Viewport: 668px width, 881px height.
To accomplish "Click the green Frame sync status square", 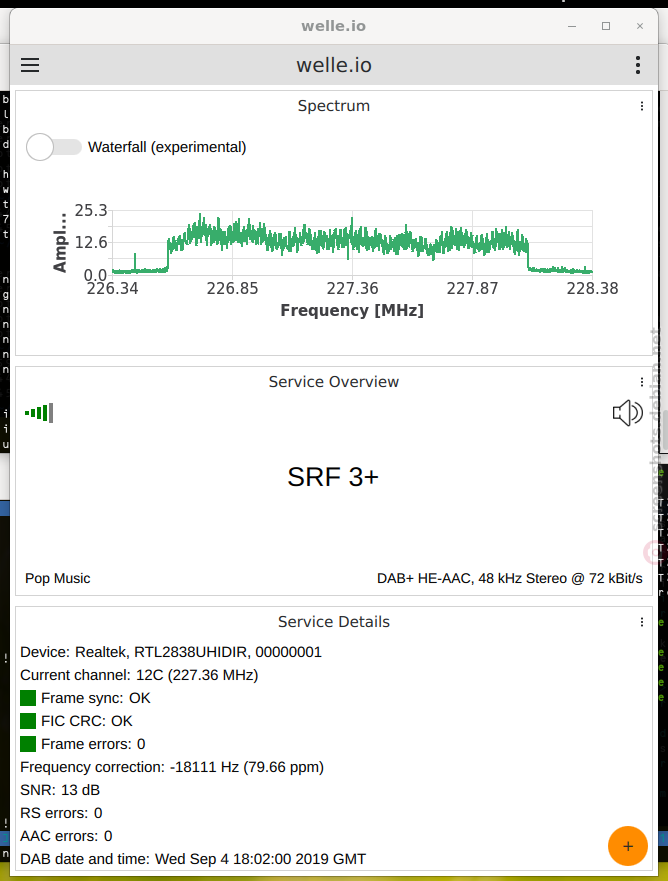I will point(28,698).
